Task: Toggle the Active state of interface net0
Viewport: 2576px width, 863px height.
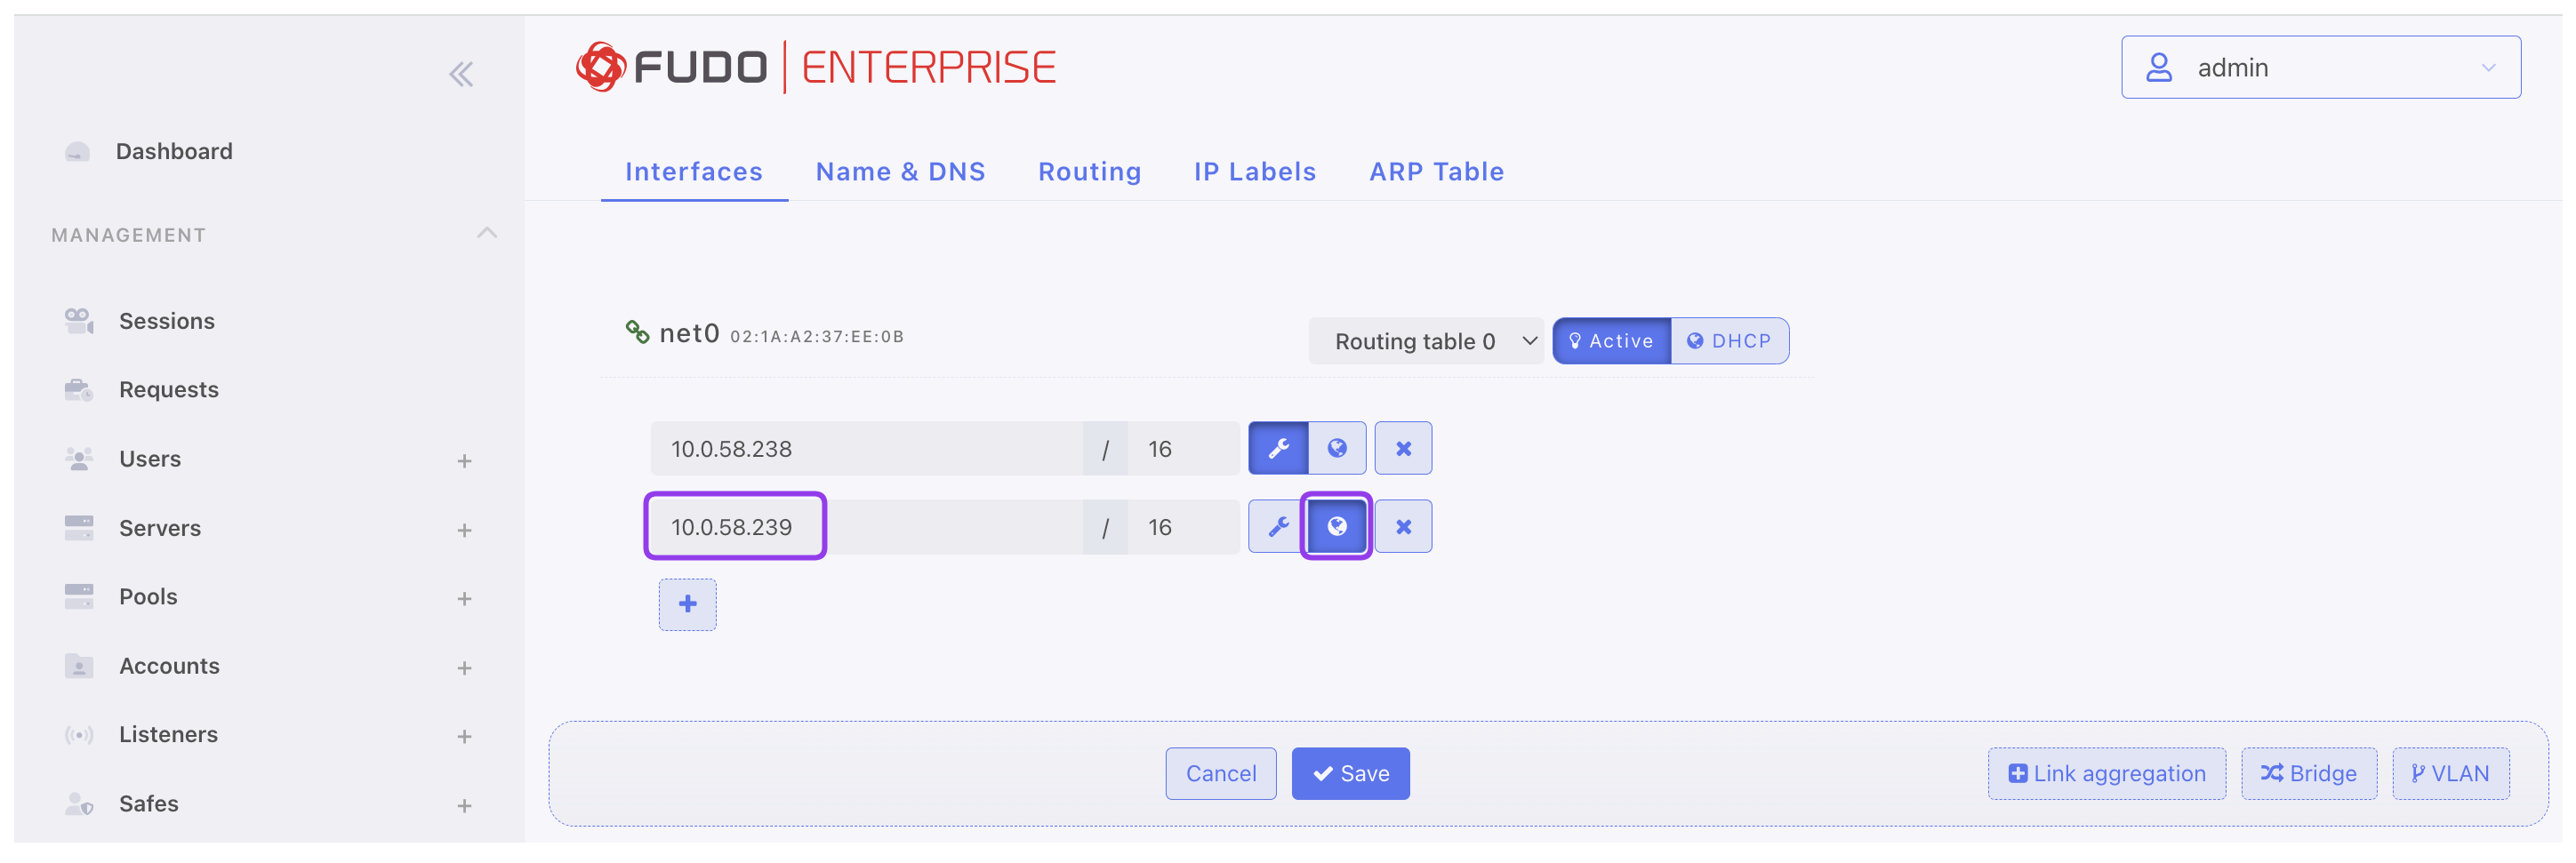Action: 1611,340
